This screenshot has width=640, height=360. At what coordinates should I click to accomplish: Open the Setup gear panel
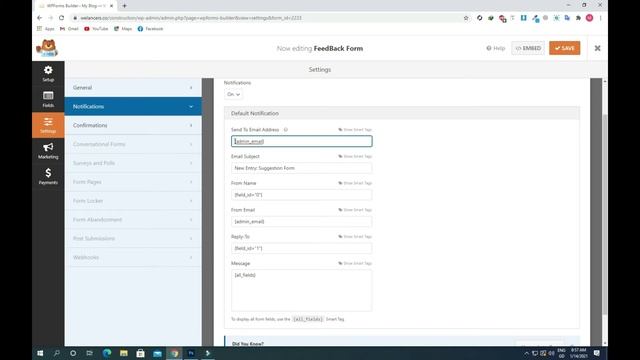pos(48,73)
